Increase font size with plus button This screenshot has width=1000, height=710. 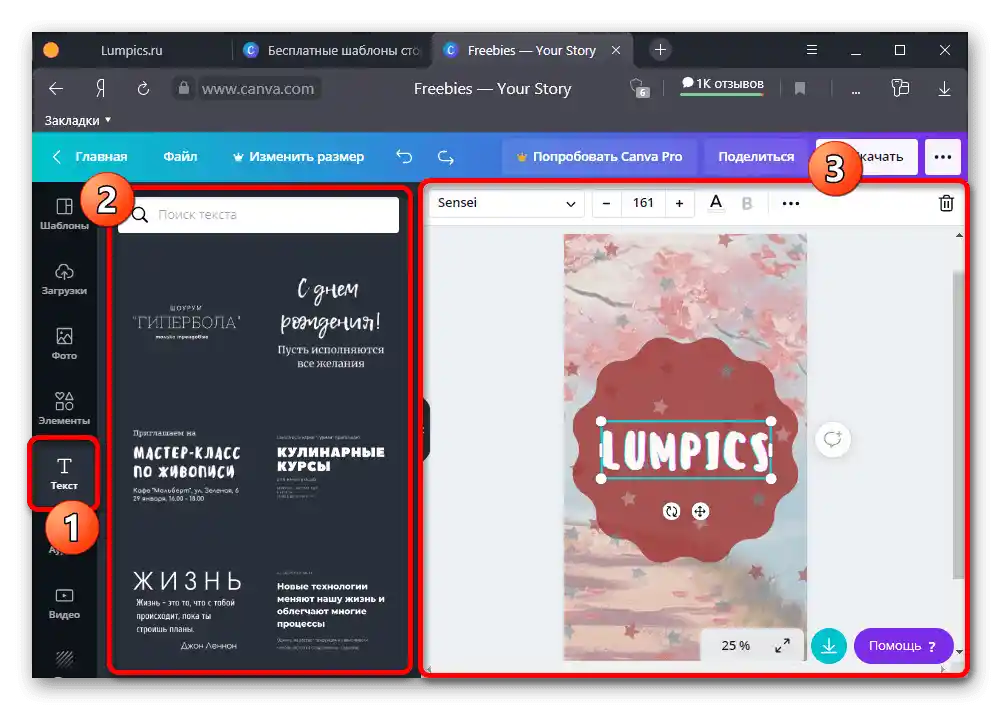click(679, 203)
